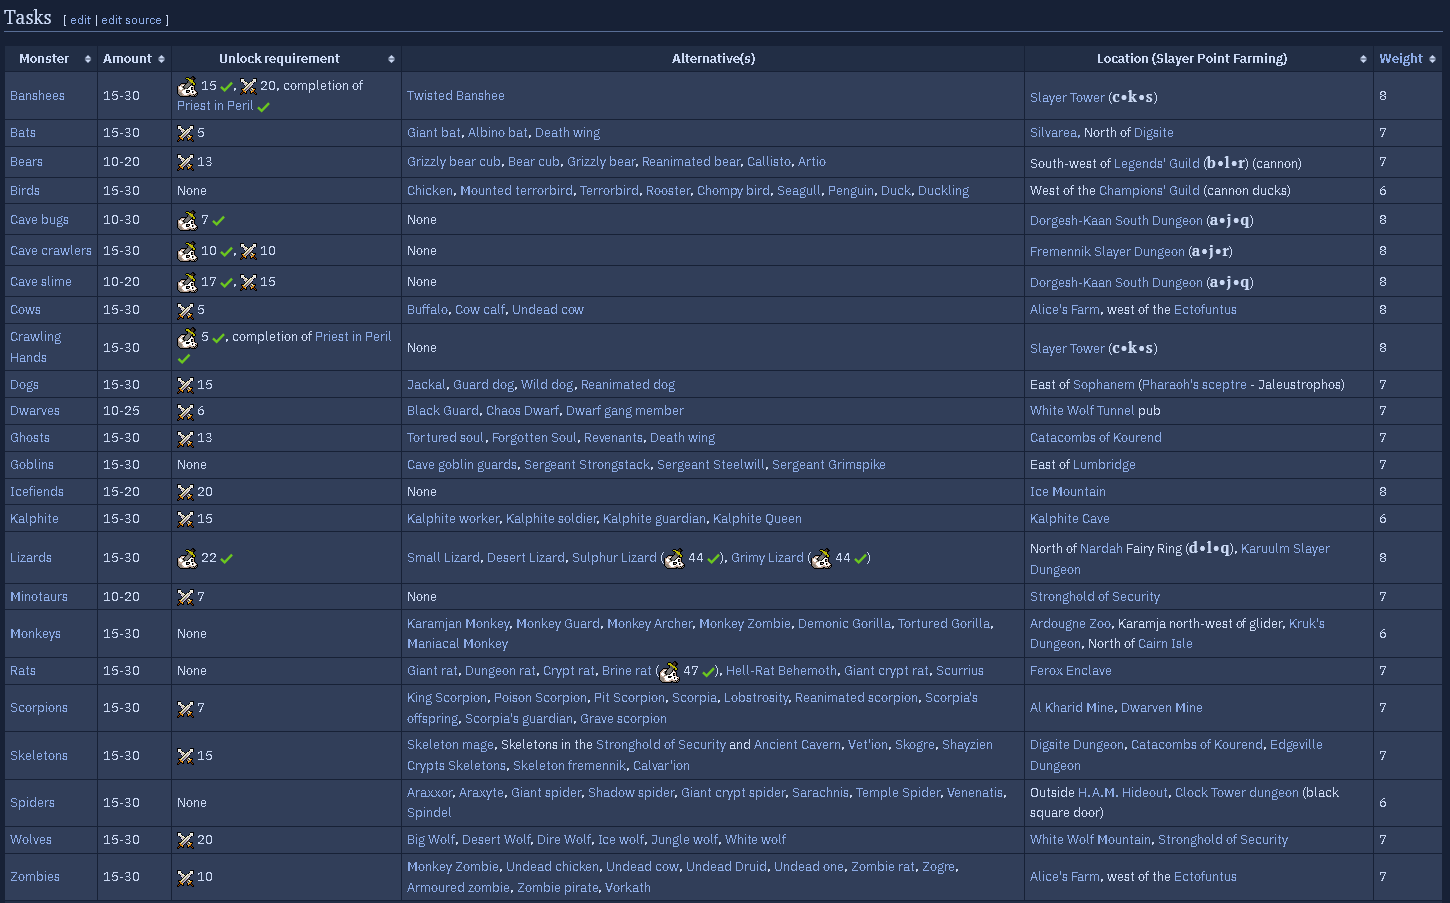Screen dimensions: 1450x903
Task: Follow the White Wolf Mountain link
Action: [x=1091, y=840]
